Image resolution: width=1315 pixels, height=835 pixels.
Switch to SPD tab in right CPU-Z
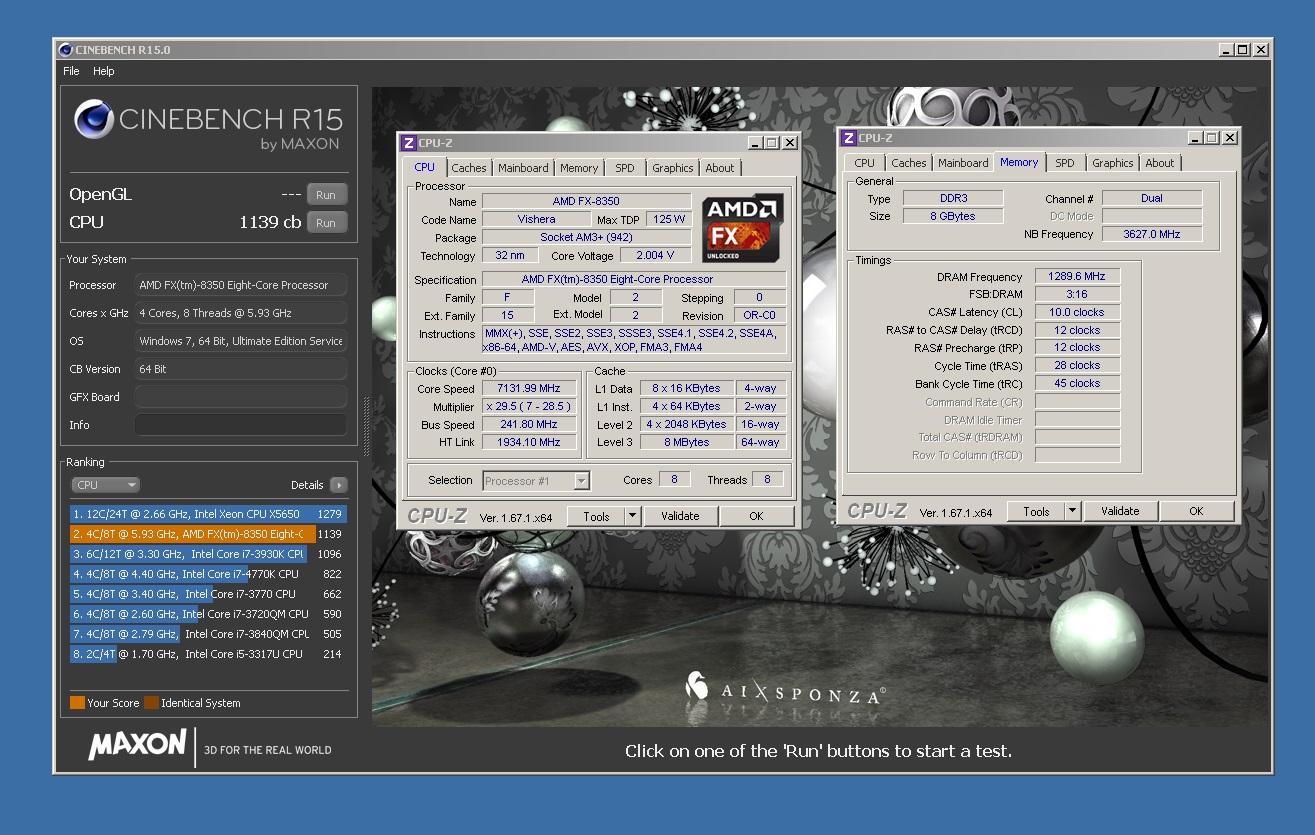point(1065,163)
